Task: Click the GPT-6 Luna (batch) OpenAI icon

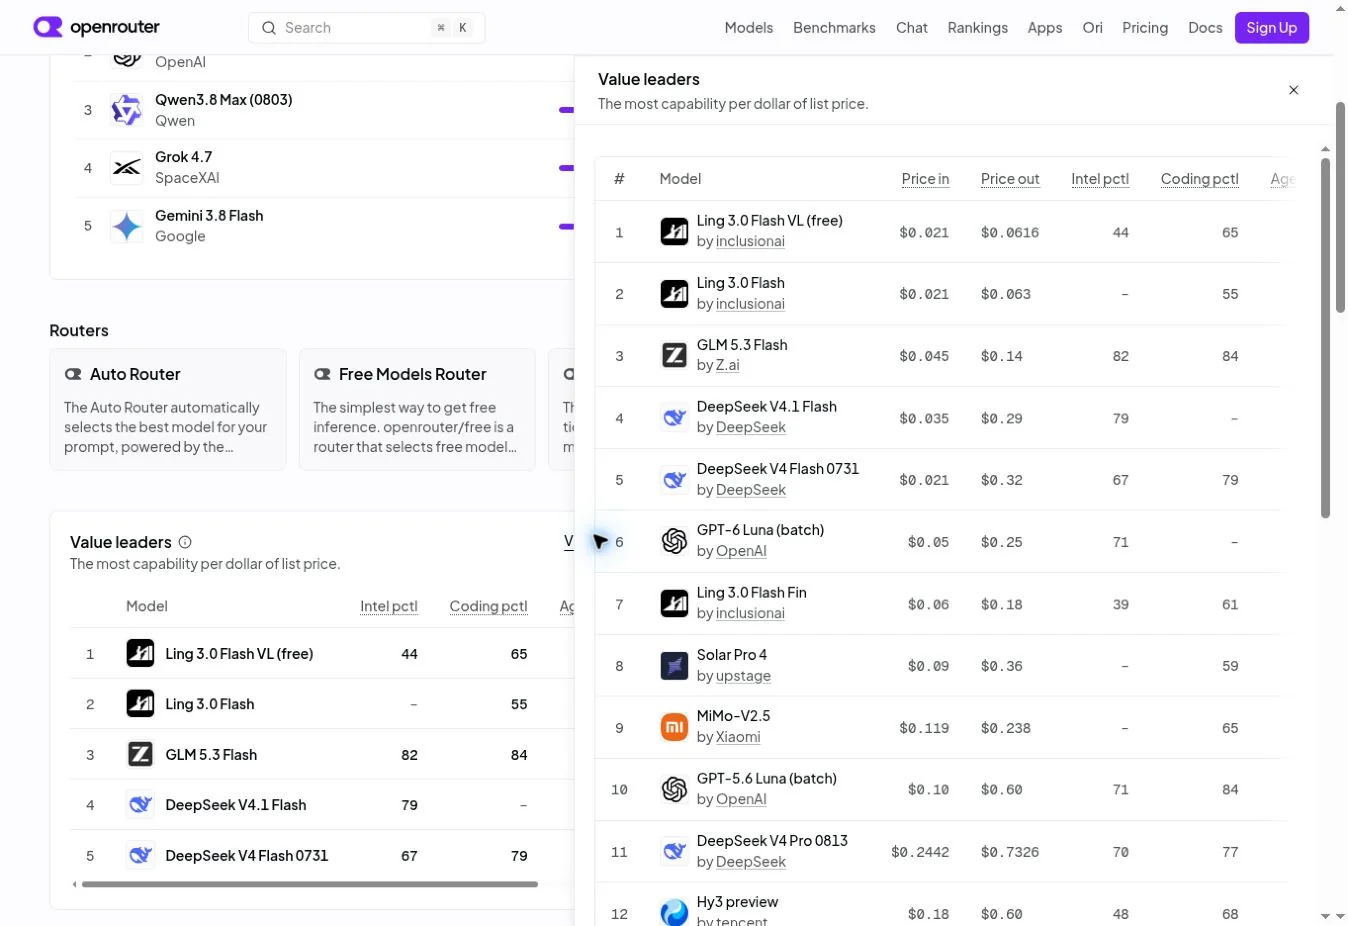Action: (x=674, y=541)
